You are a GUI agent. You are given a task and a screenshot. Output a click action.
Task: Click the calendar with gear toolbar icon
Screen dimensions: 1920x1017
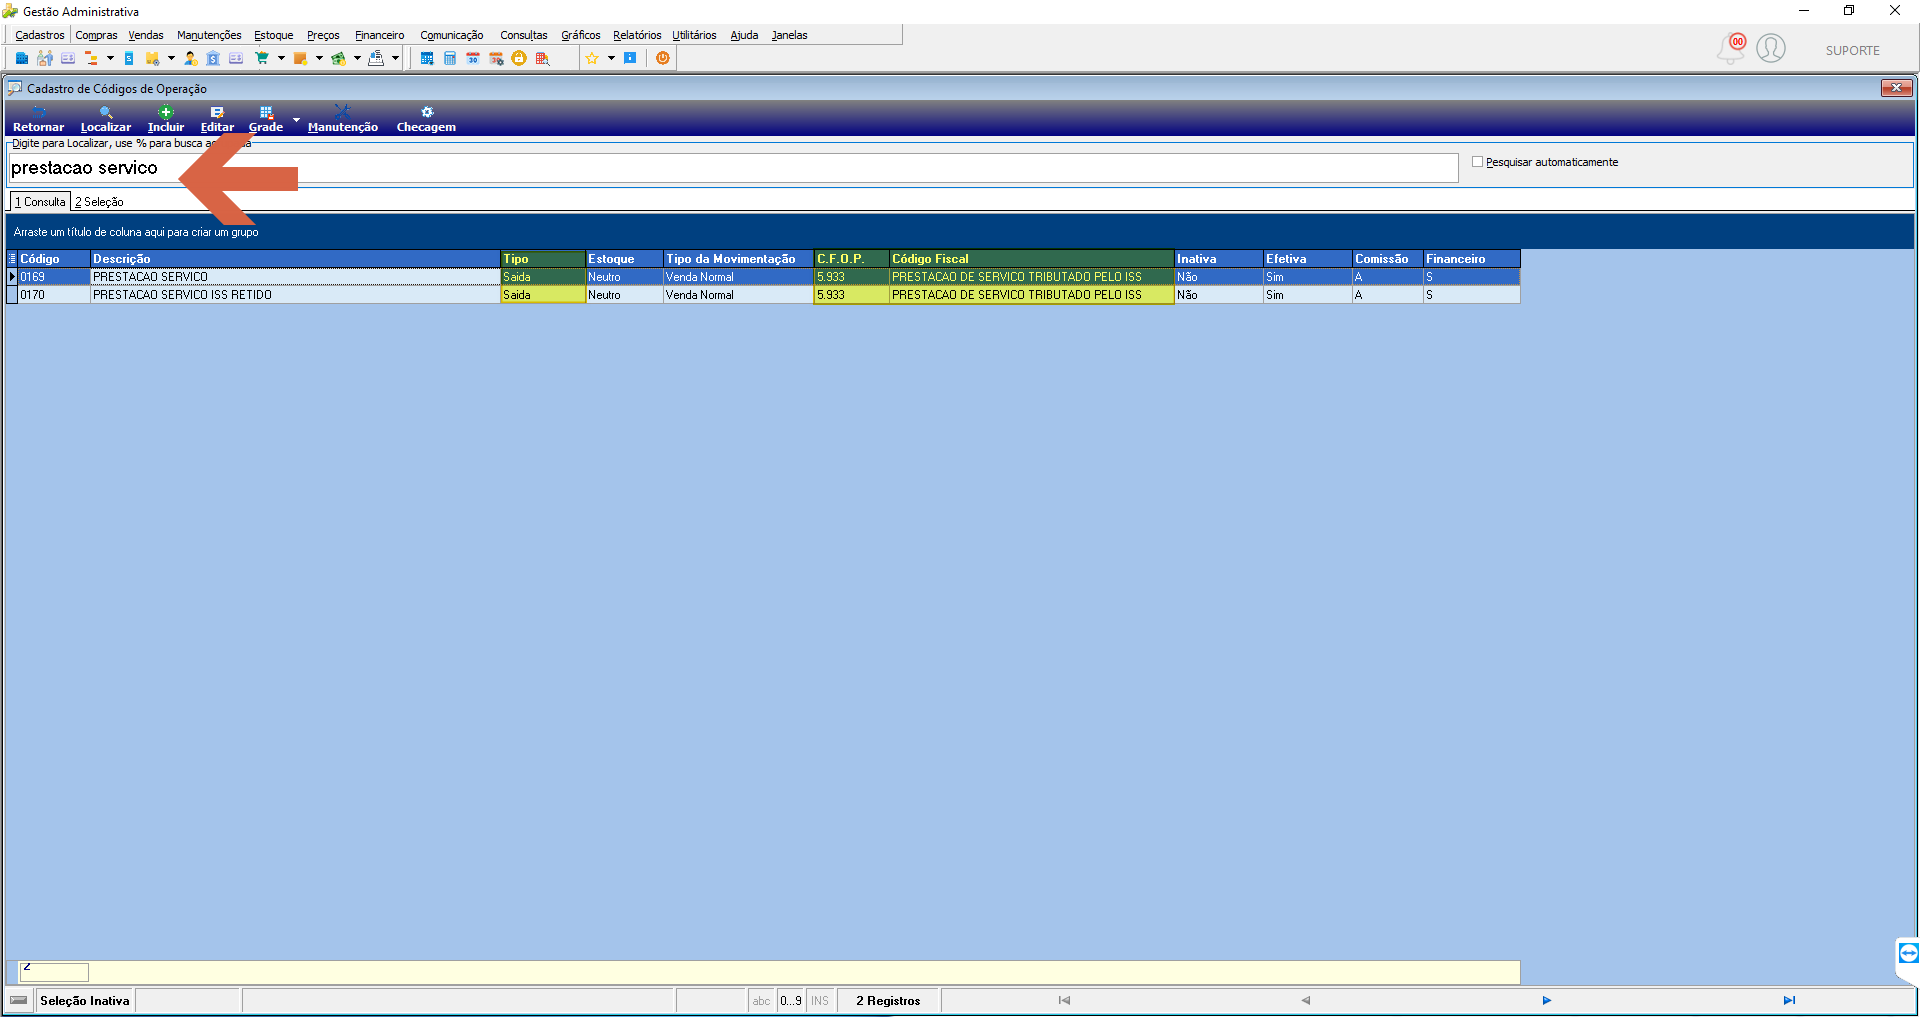496,58
